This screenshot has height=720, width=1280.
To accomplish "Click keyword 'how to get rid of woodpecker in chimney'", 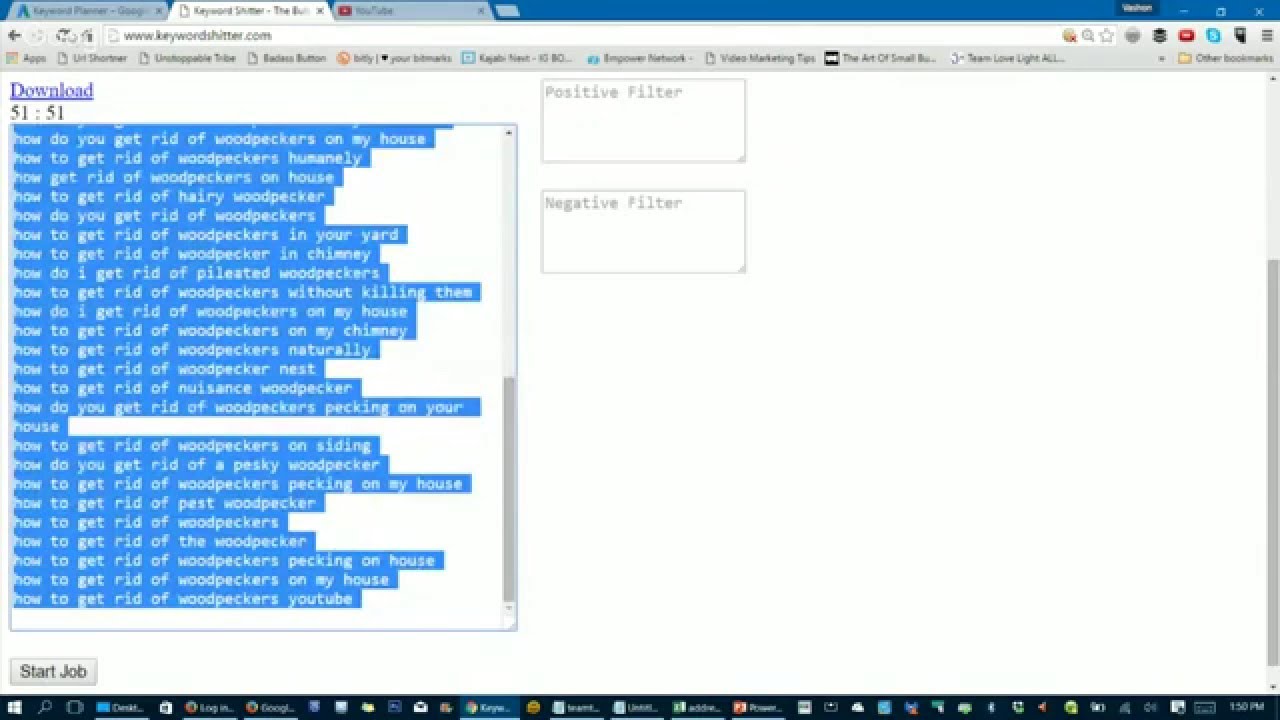I will pyautogui.click(x=192, y=254).
